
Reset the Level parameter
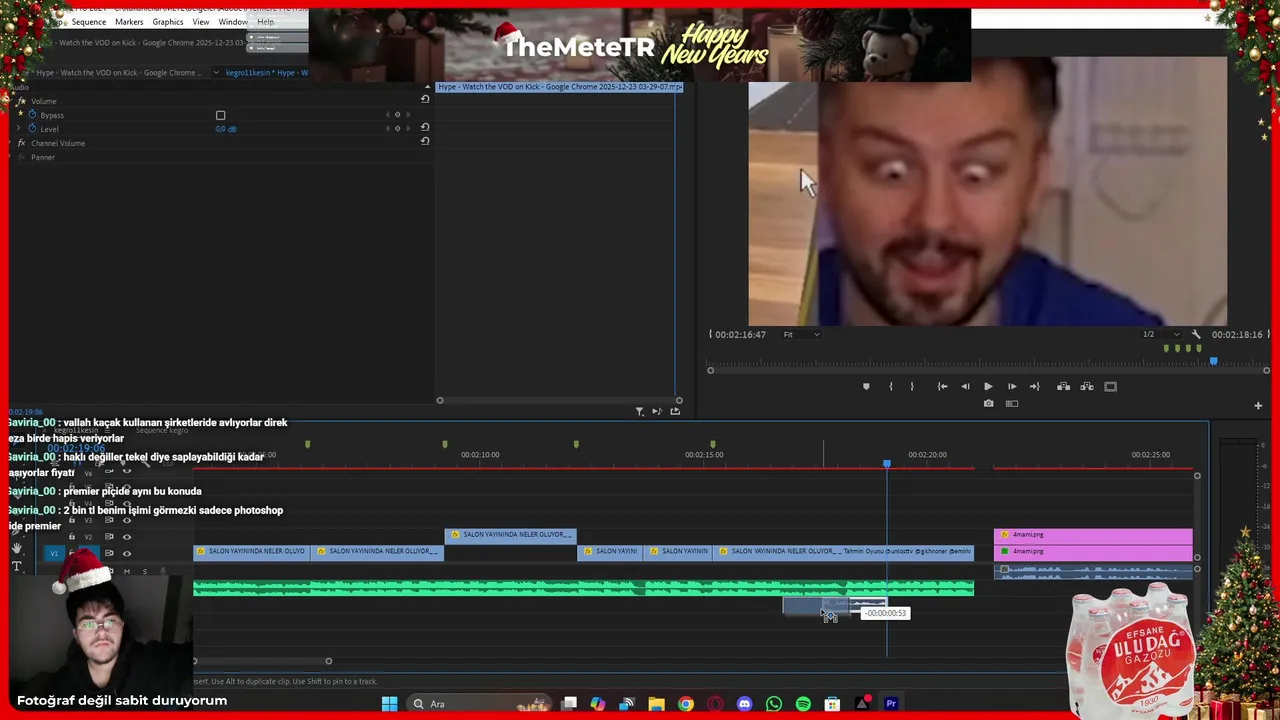[425, 127]
